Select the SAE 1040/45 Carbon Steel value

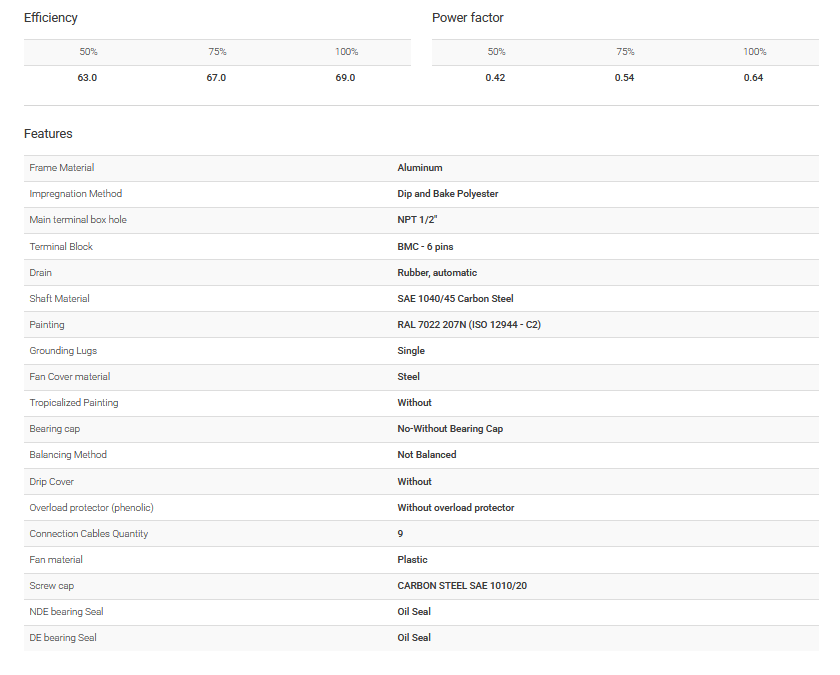coord(455,299)
